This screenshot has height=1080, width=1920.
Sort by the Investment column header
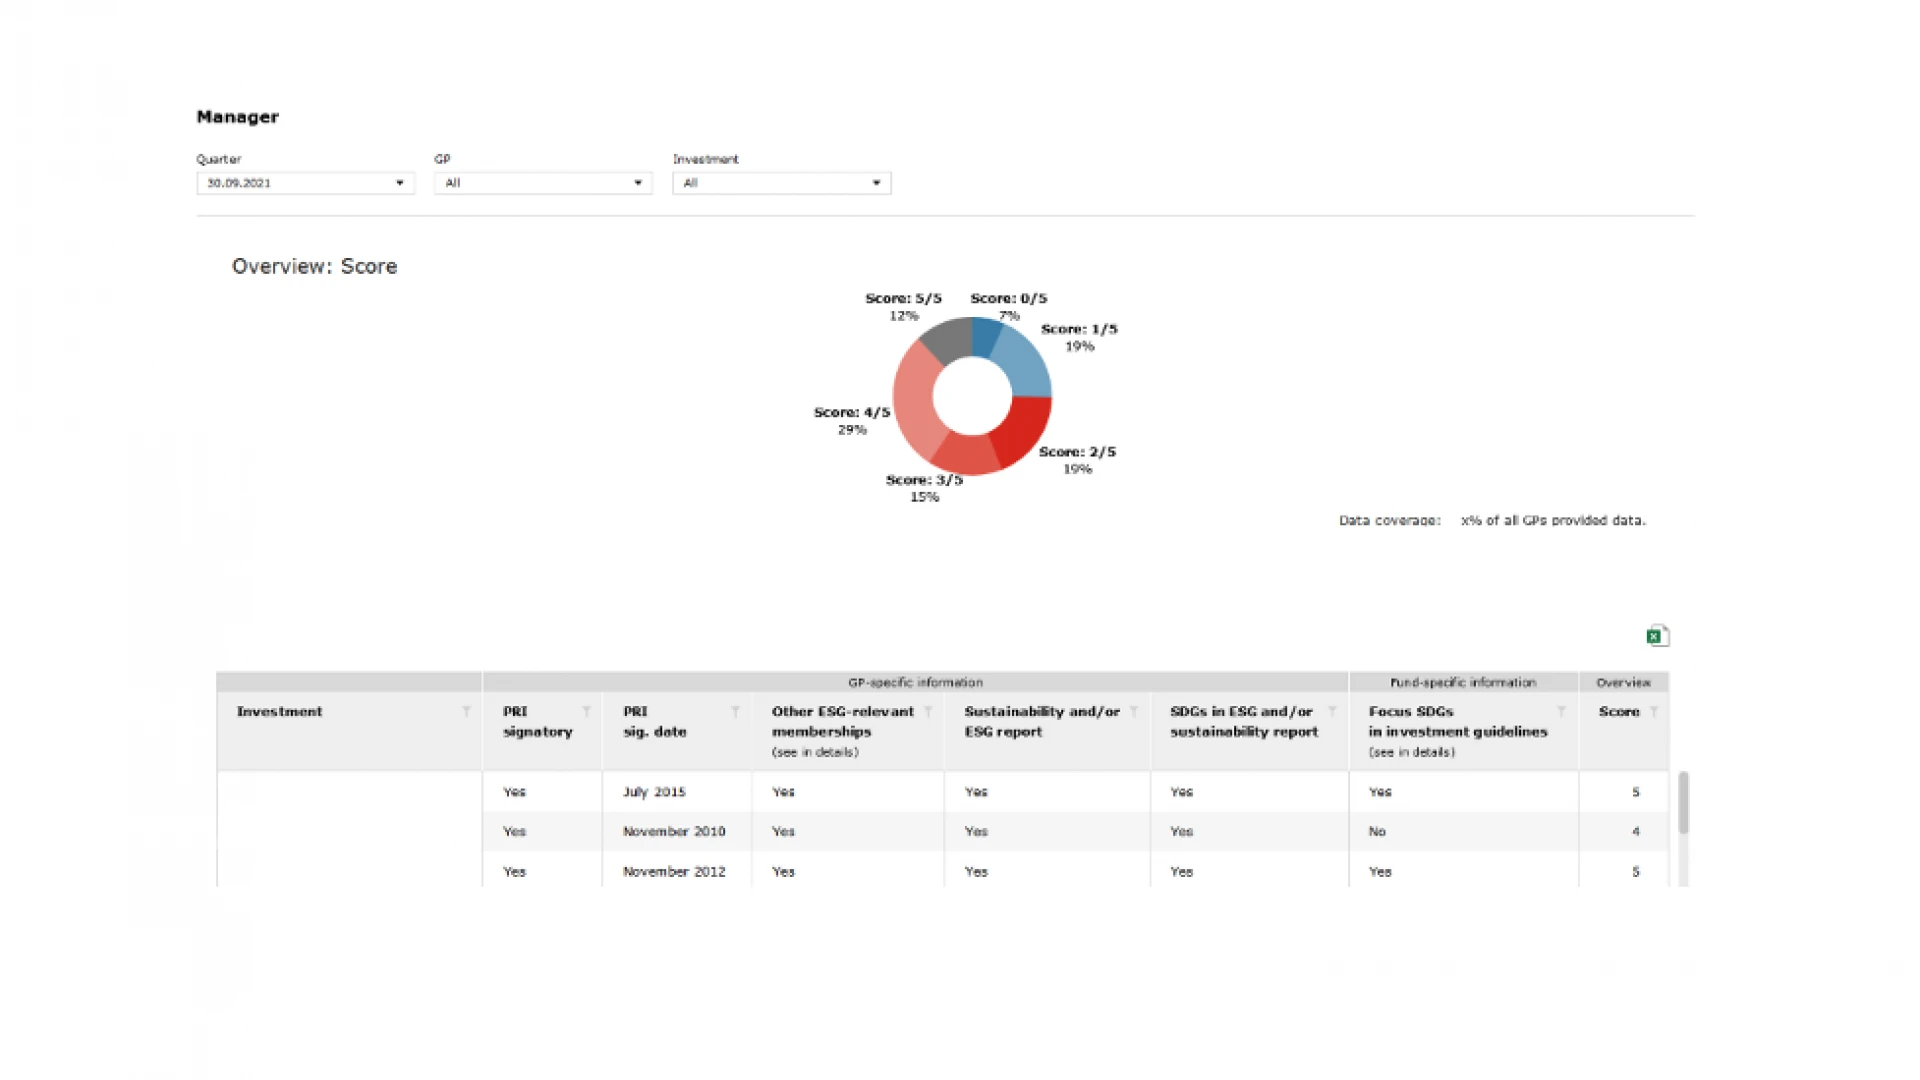click(280, 712)
